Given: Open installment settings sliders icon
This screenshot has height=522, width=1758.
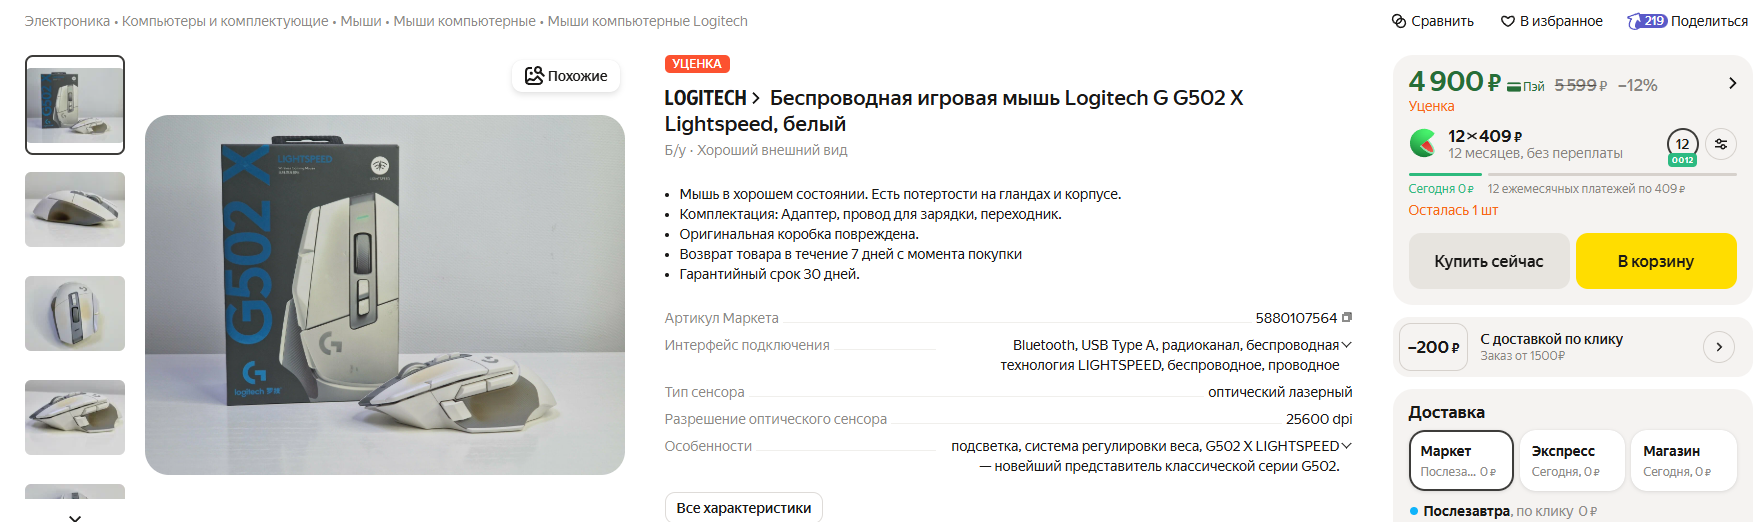Looking at the screenshot, I should (1721, 144).
